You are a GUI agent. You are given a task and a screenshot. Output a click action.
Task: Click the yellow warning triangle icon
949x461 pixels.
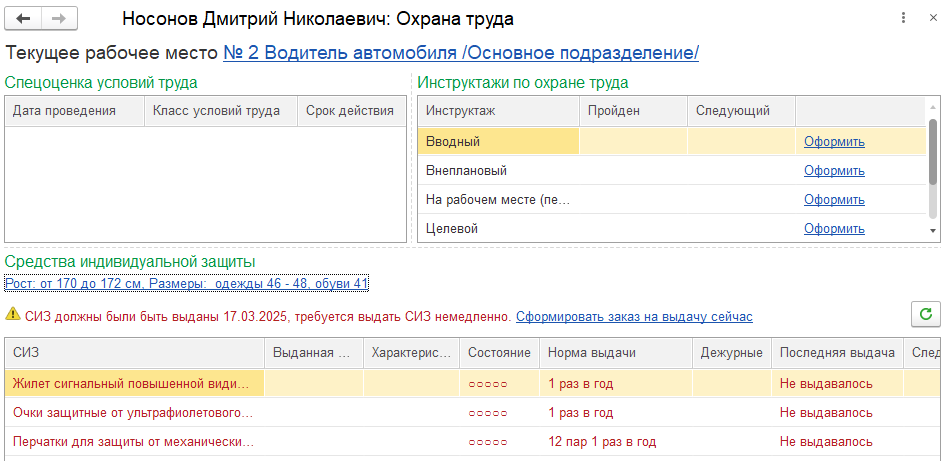tap(12, 315)
